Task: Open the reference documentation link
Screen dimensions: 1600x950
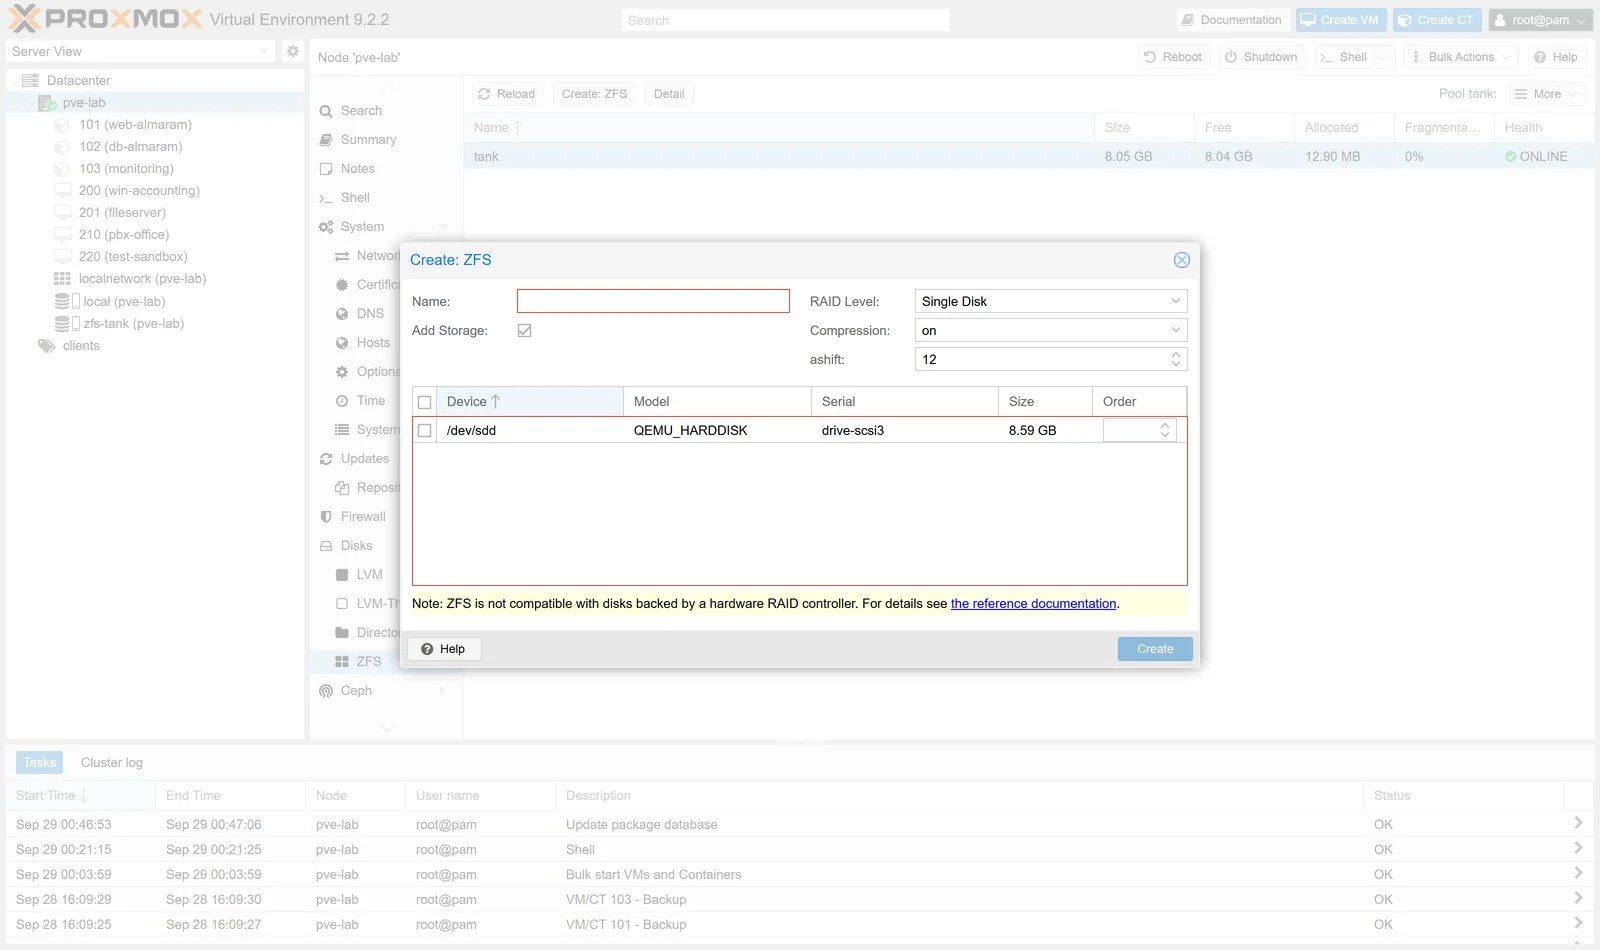Action: click(1033, 604)
